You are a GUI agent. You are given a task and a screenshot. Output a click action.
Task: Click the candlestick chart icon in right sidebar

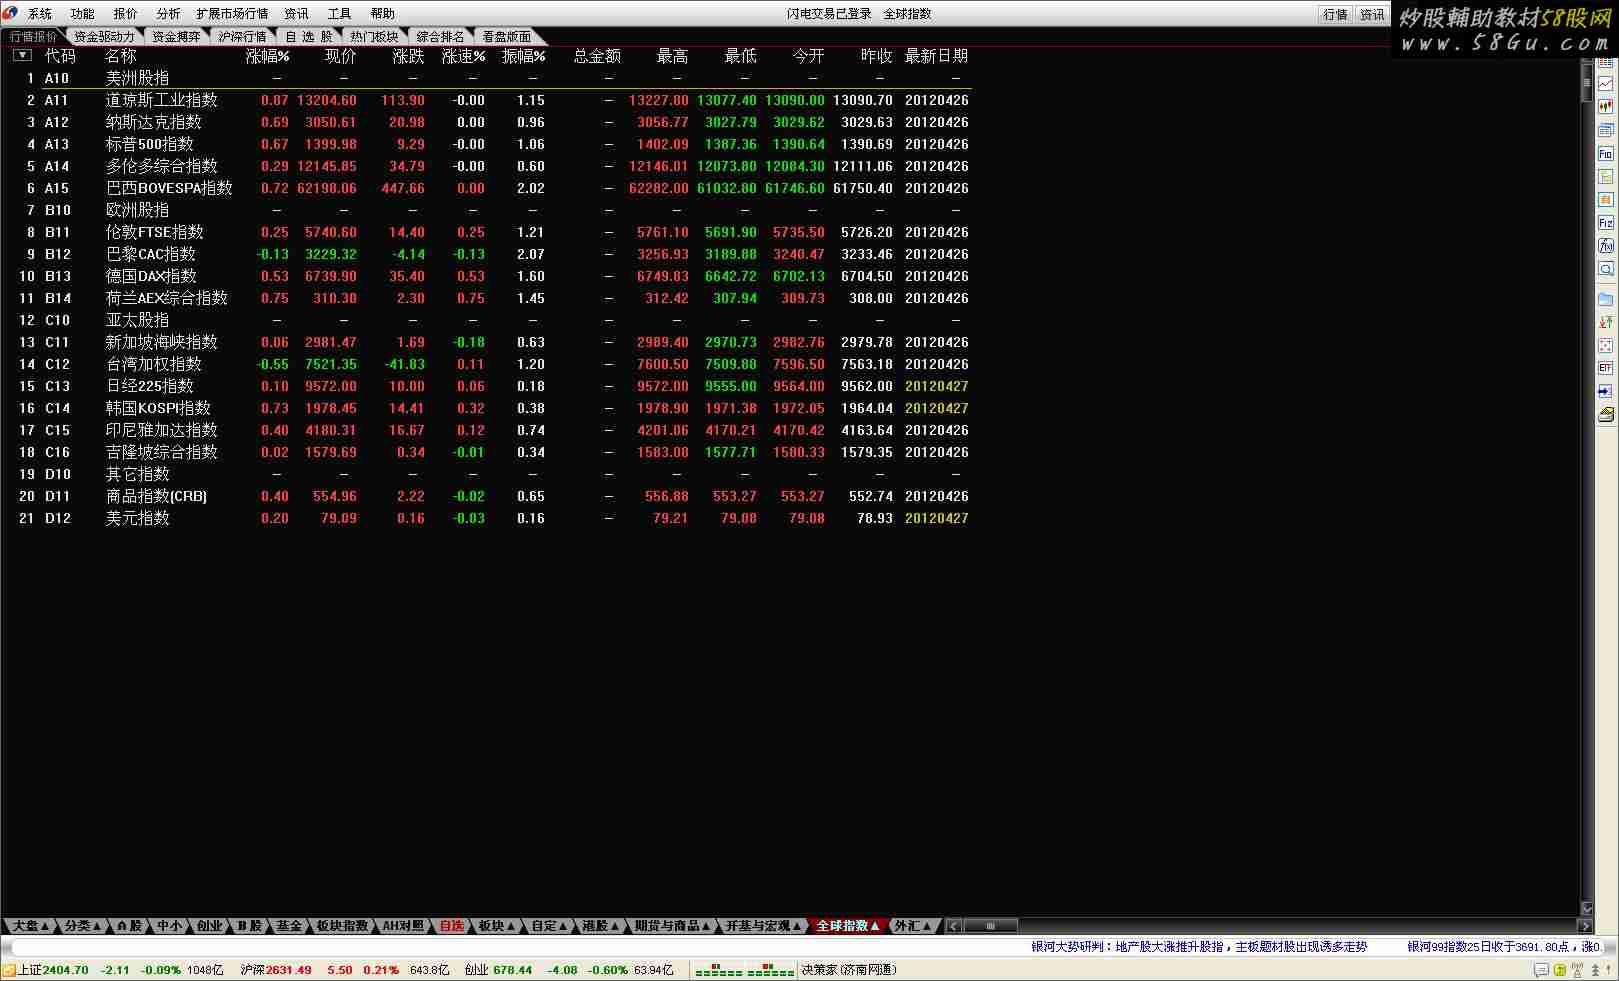click(x=1605, y=107)
